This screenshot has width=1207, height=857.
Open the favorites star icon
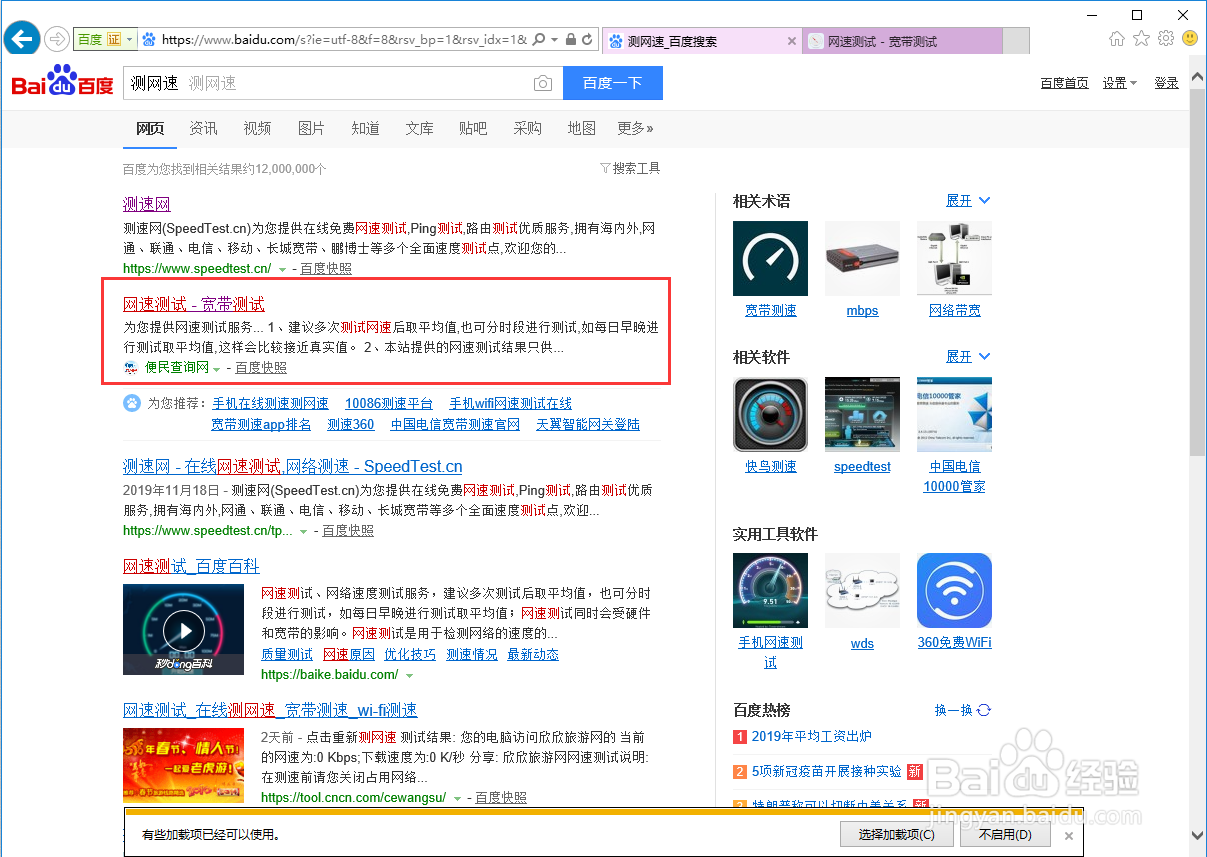pos(1142,39)
